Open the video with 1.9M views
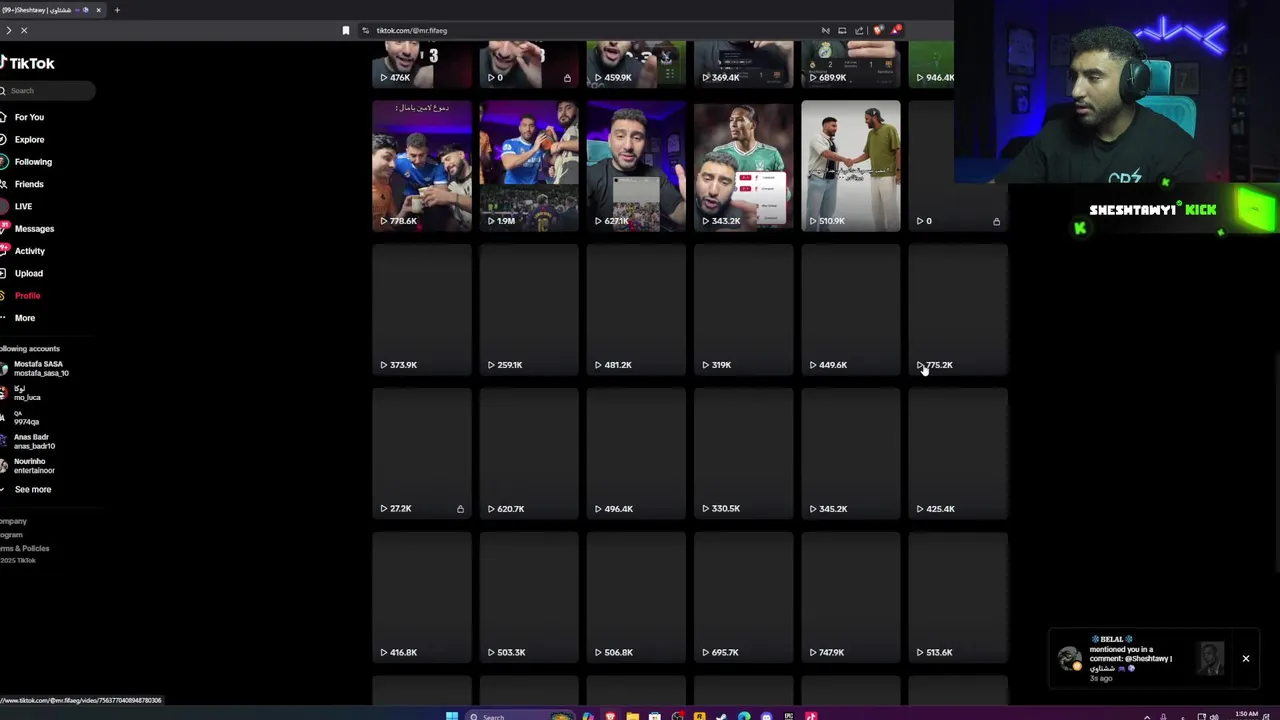Viewport: 1280px width, 720px height. coord(529,166)
